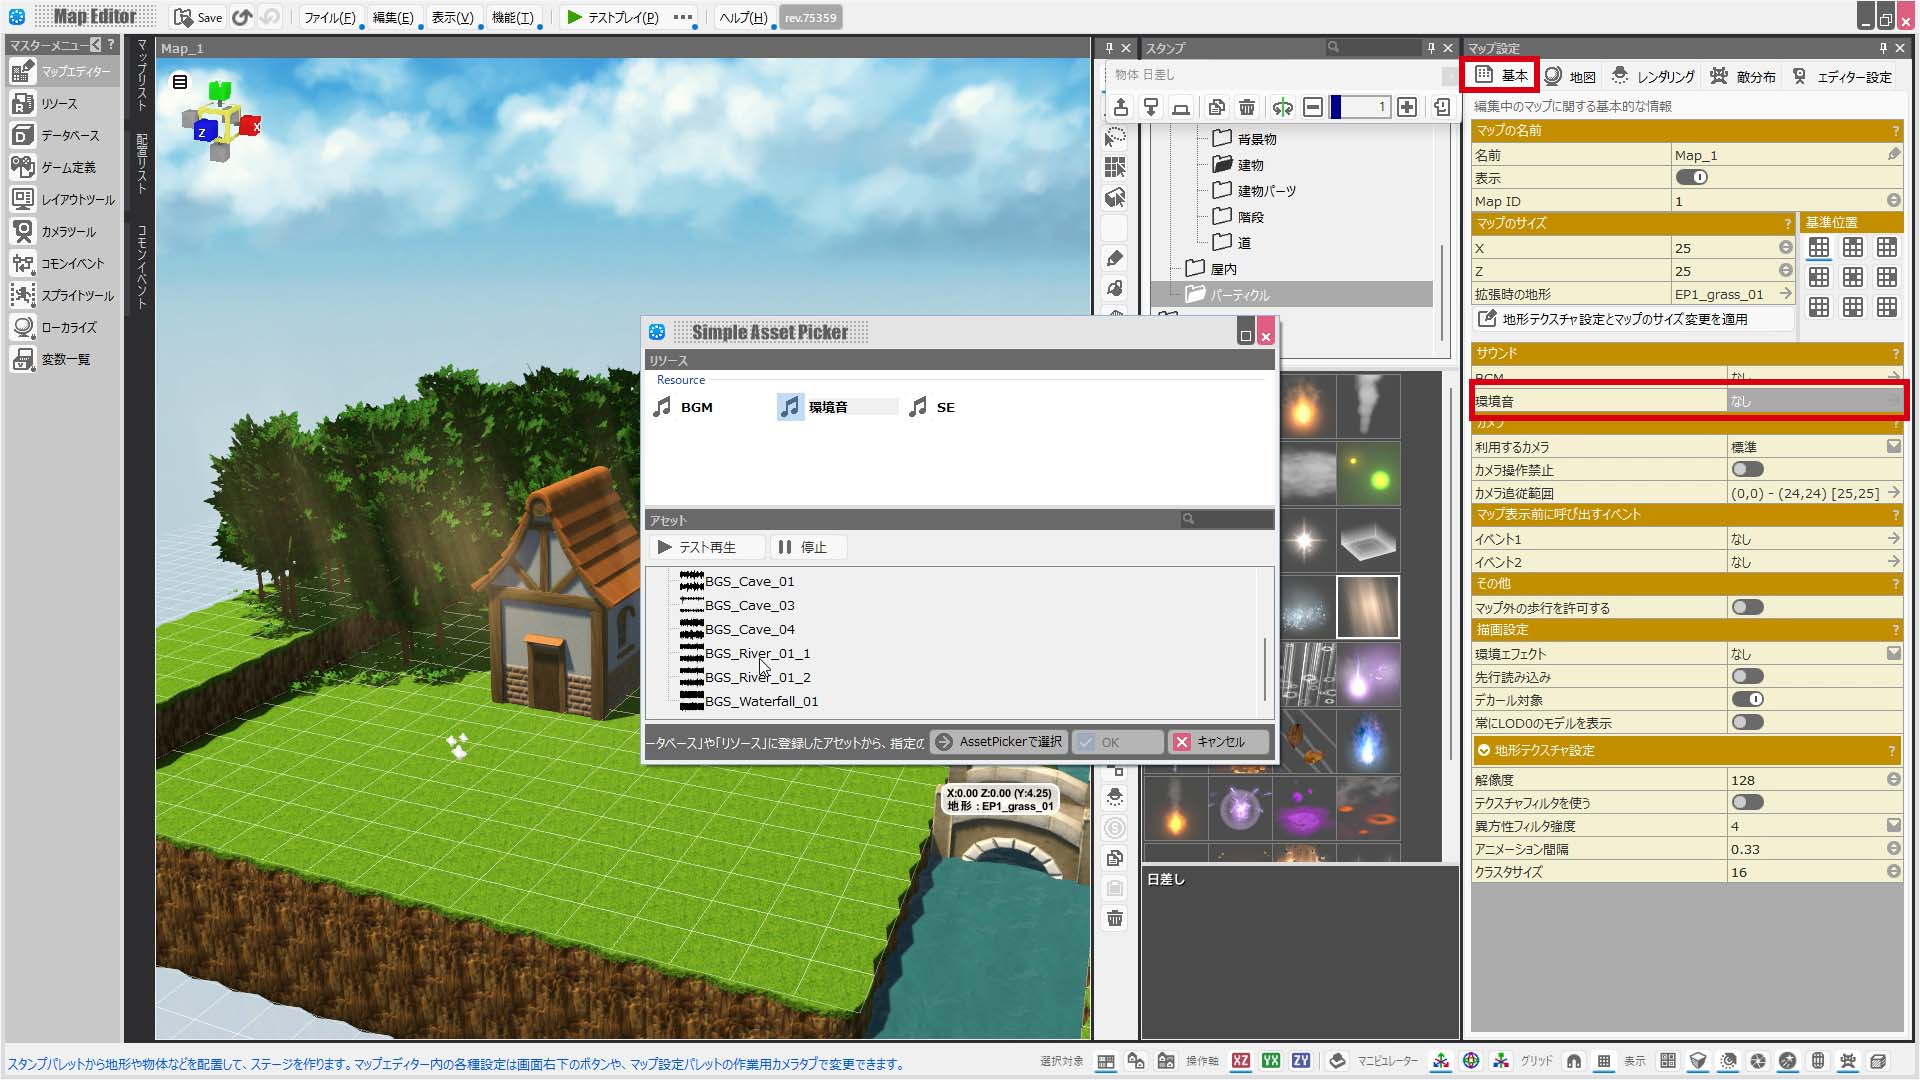1920x1080 pixels.
Task: Collapse the 地形テクスチャ設定 section
Action: (1483, 750)
